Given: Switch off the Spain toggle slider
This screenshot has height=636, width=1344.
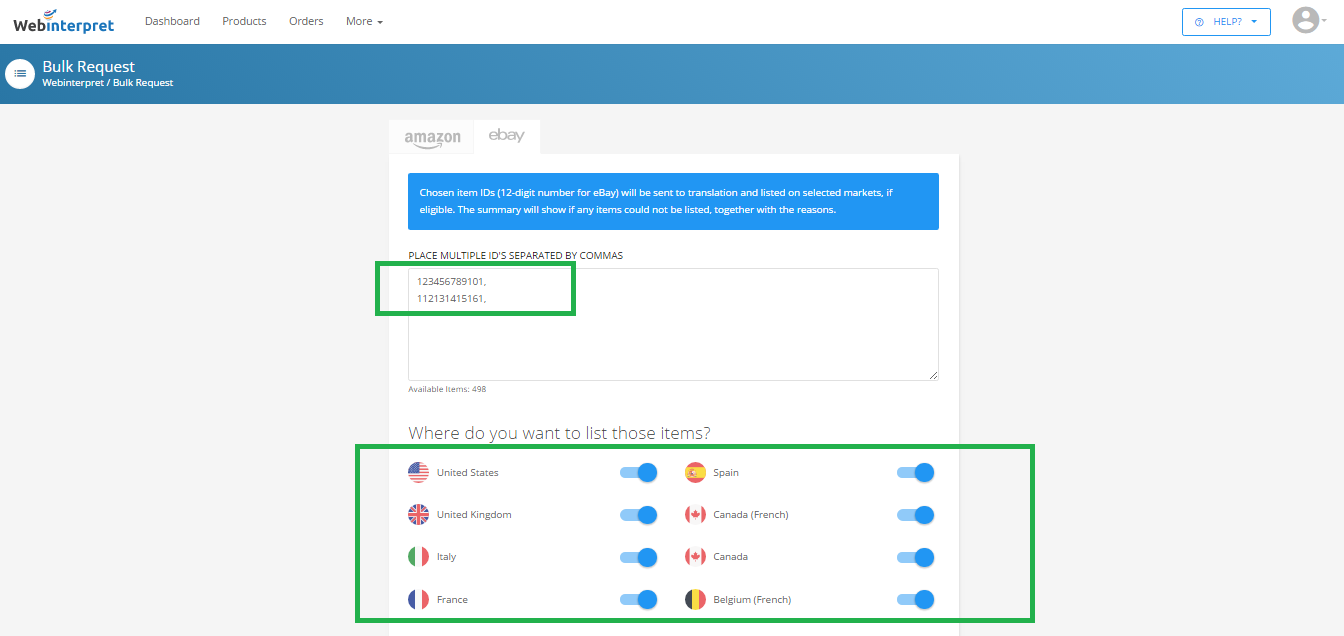Looking at the screenshot, I should [915, 473].
